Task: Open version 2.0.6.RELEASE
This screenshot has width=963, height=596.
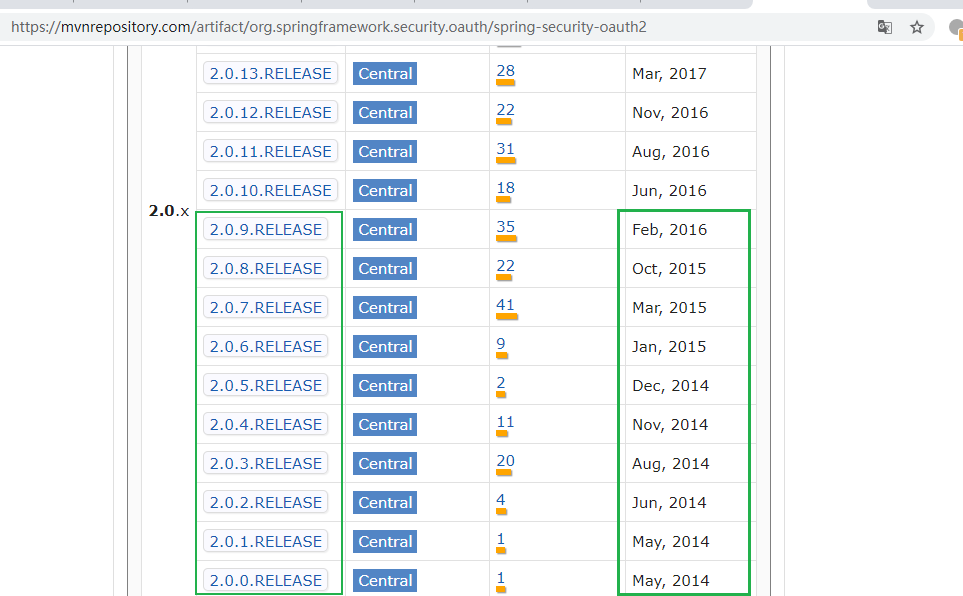Action: 265,347
